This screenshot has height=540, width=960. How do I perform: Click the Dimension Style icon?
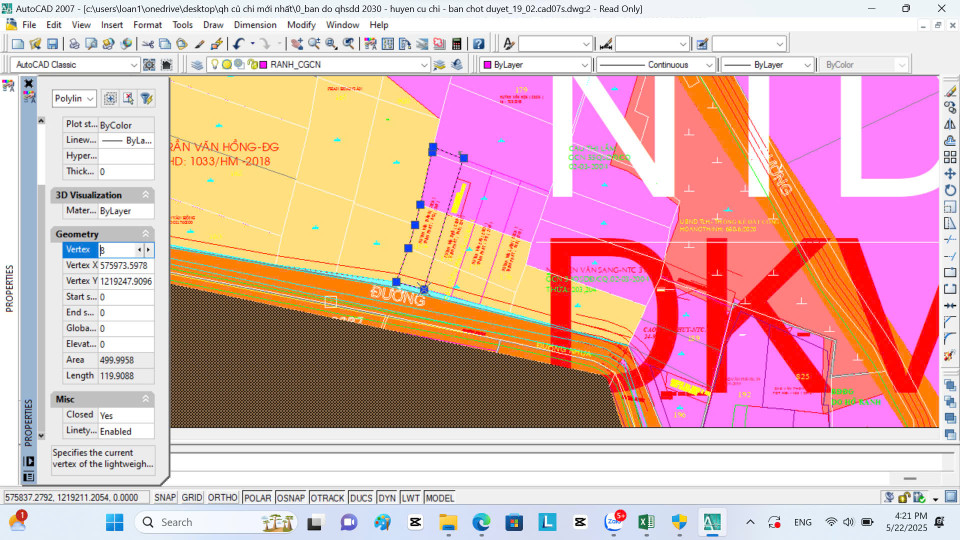pyautogui.click(x=606, y=44)
